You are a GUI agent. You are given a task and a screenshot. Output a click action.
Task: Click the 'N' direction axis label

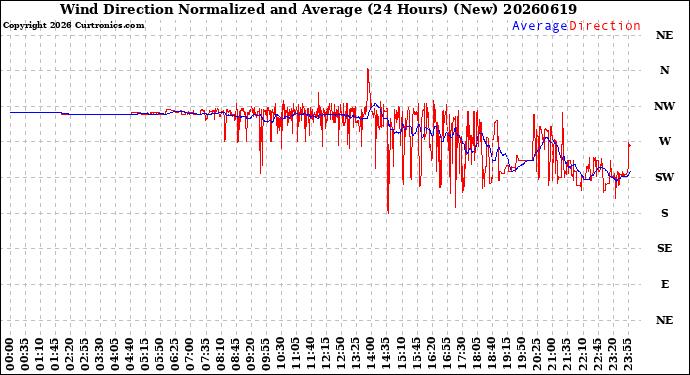click(664, 70)
